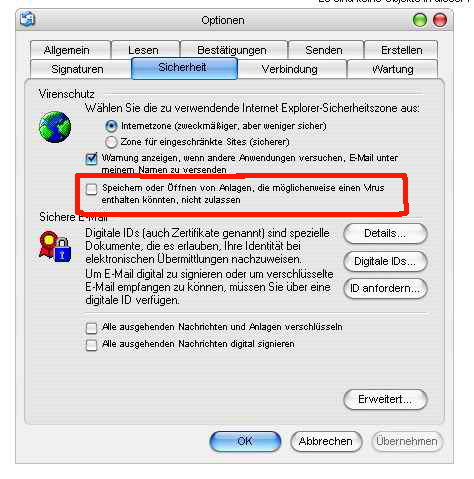Open the Senden tab
The height and width of the screenshot is (479, 474).
point(326,50)
